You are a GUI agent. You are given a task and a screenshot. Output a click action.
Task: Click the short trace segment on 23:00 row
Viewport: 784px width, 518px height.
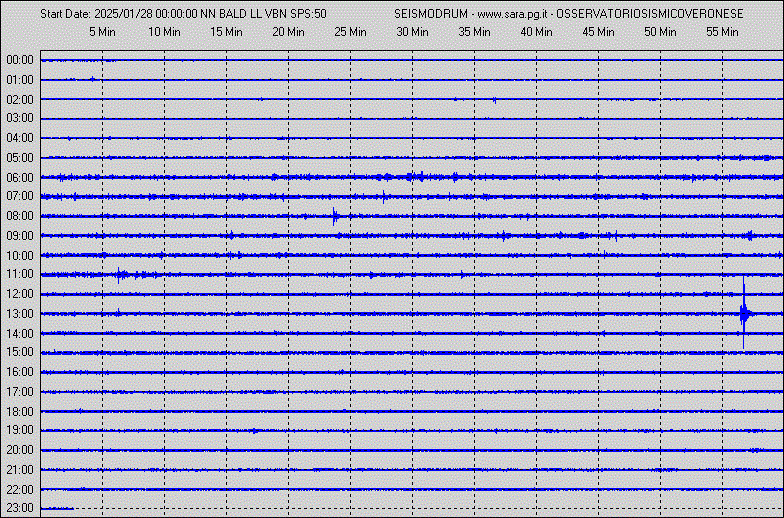point(57,508)
